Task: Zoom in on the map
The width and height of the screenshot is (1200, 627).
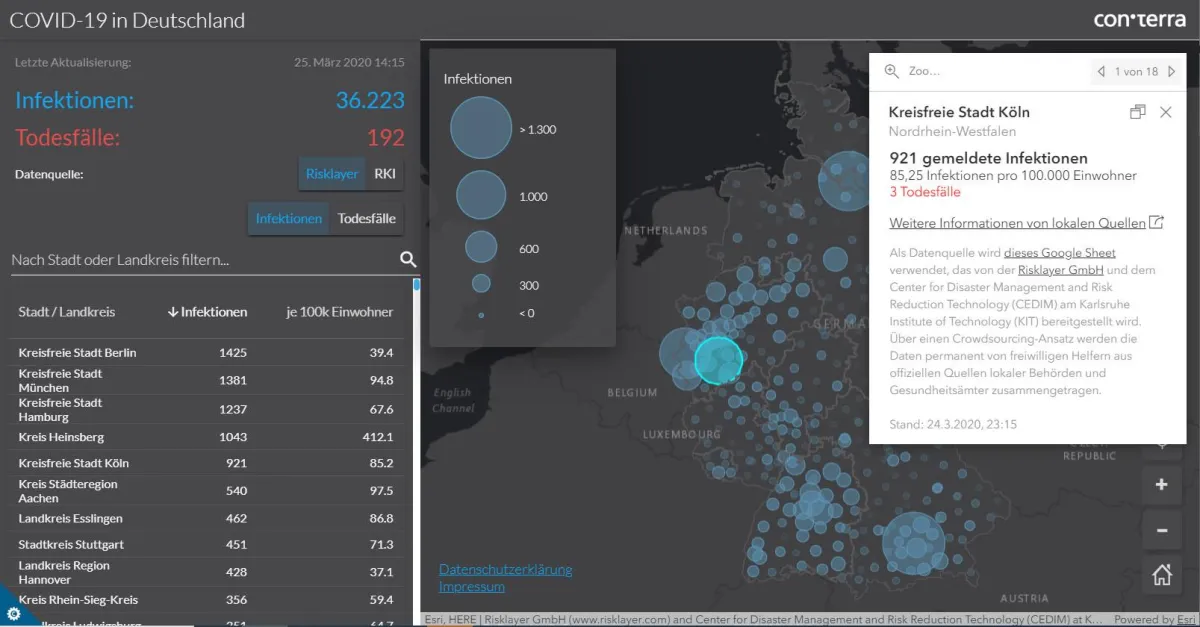Action: [1161, 485]
